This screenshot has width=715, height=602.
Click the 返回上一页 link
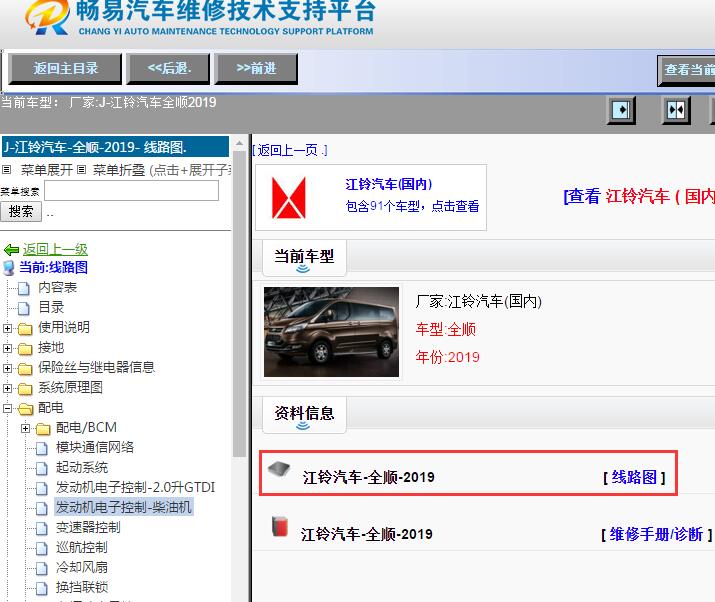(290, 150)
